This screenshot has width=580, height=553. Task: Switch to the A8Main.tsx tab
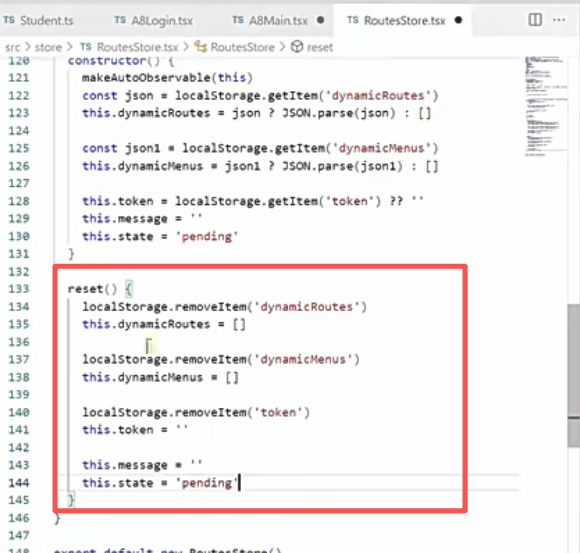coord(278,21)
